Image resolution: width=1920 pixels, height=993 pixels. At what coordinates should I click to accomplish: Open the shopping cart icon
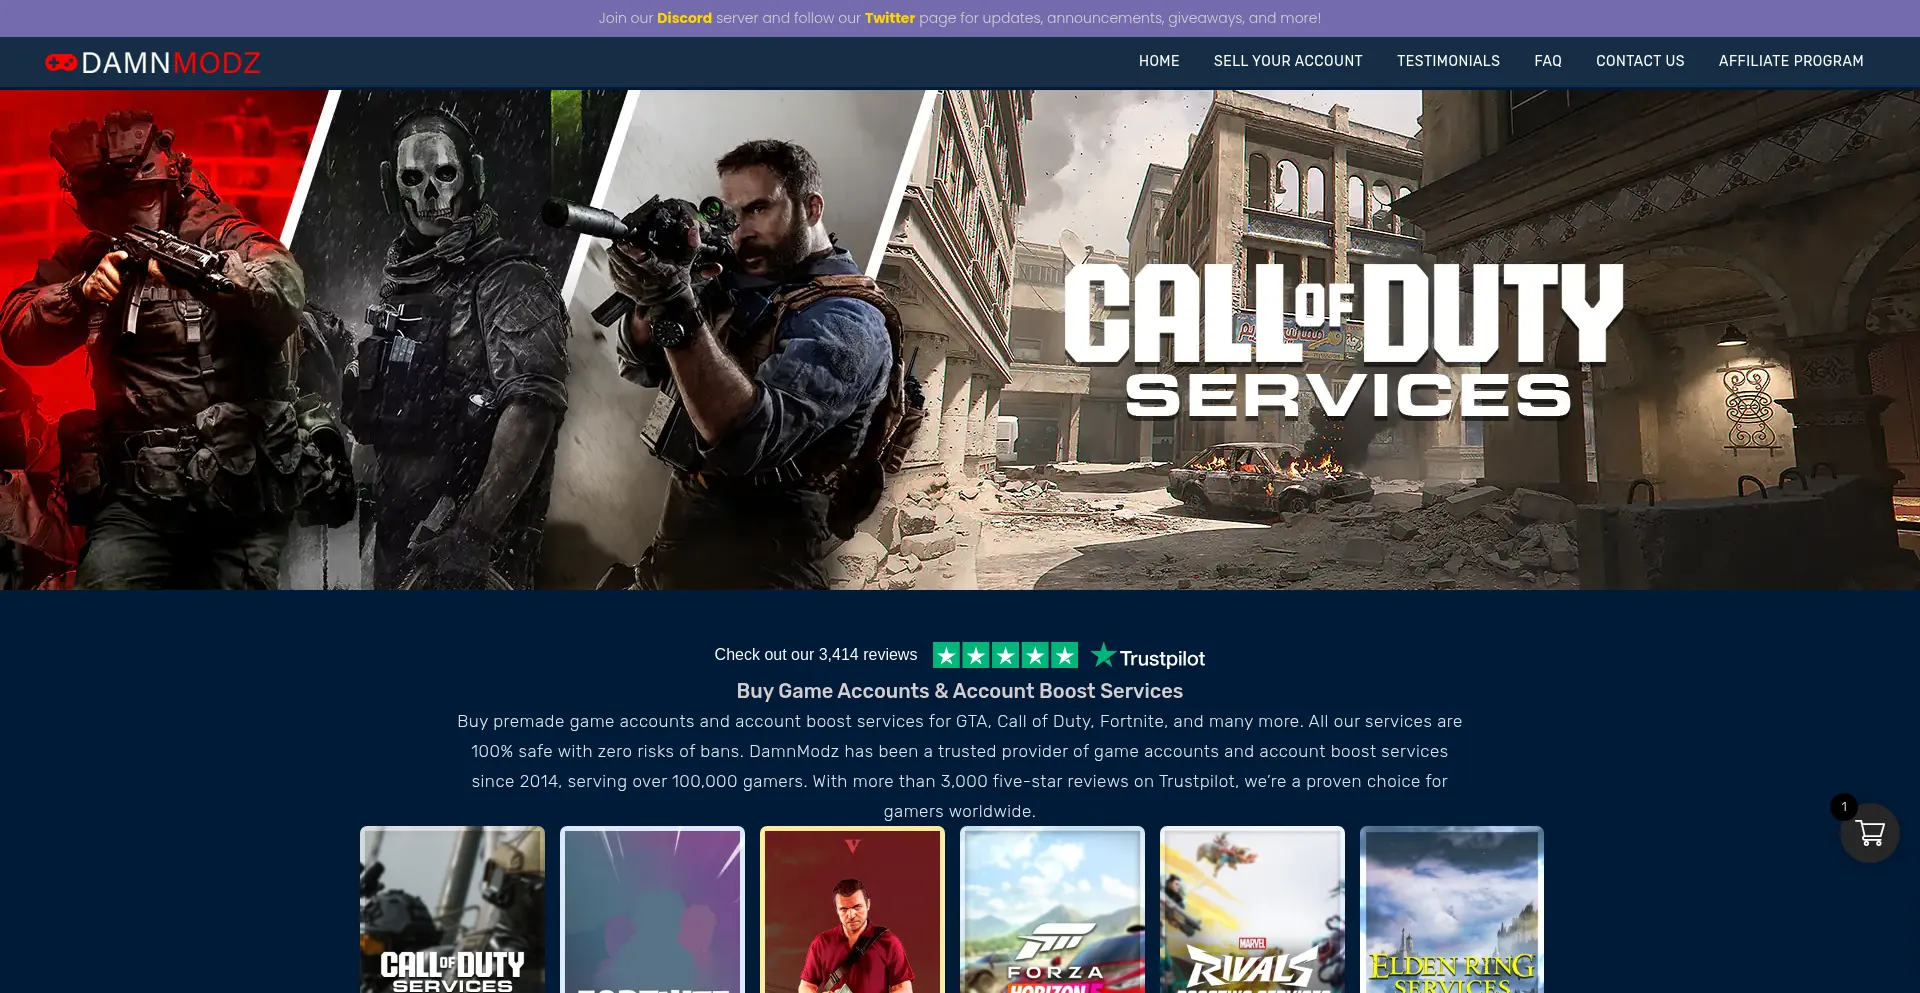1869,833
